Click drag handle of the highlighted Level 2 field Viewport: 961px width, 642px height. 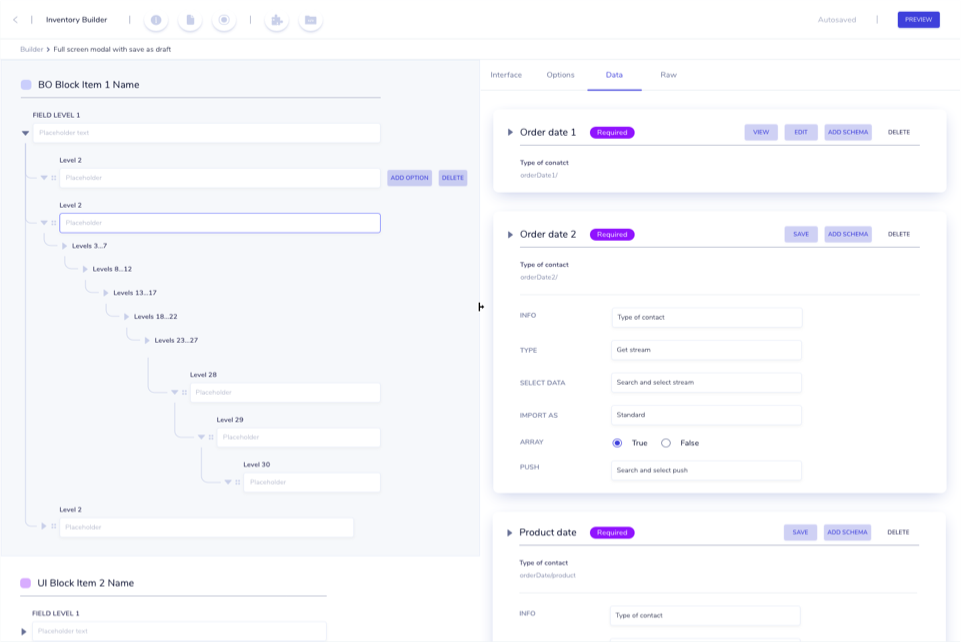[54, 223]
